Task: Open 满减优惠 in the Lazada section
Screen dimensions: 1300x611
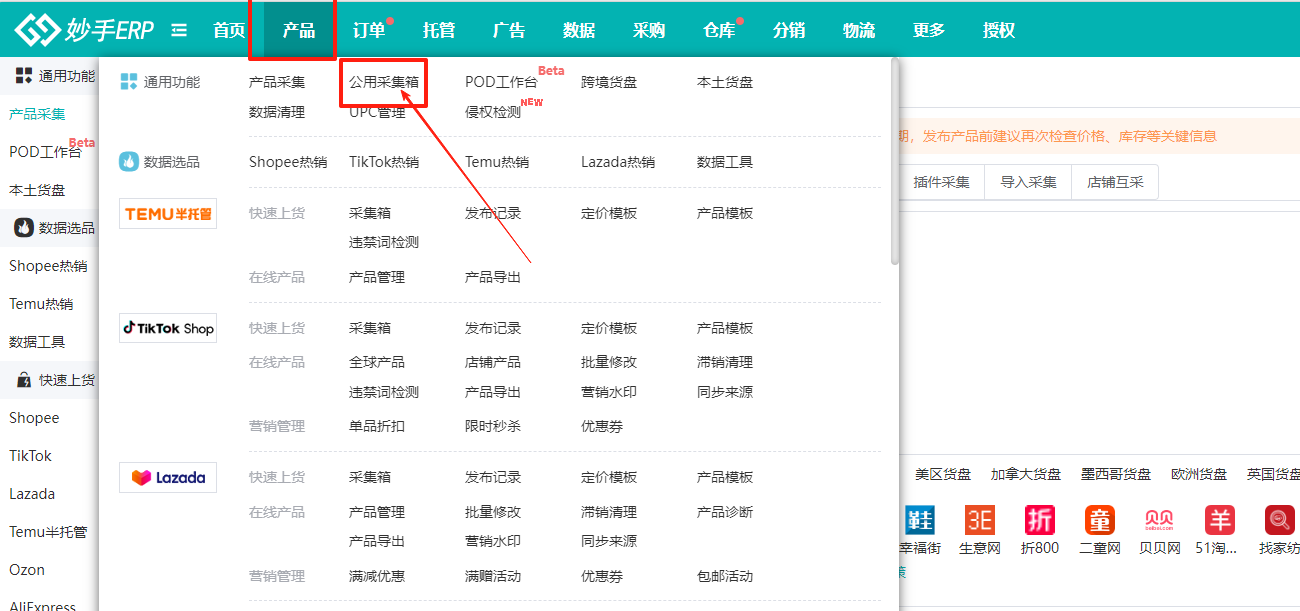Action: (377, 576)
